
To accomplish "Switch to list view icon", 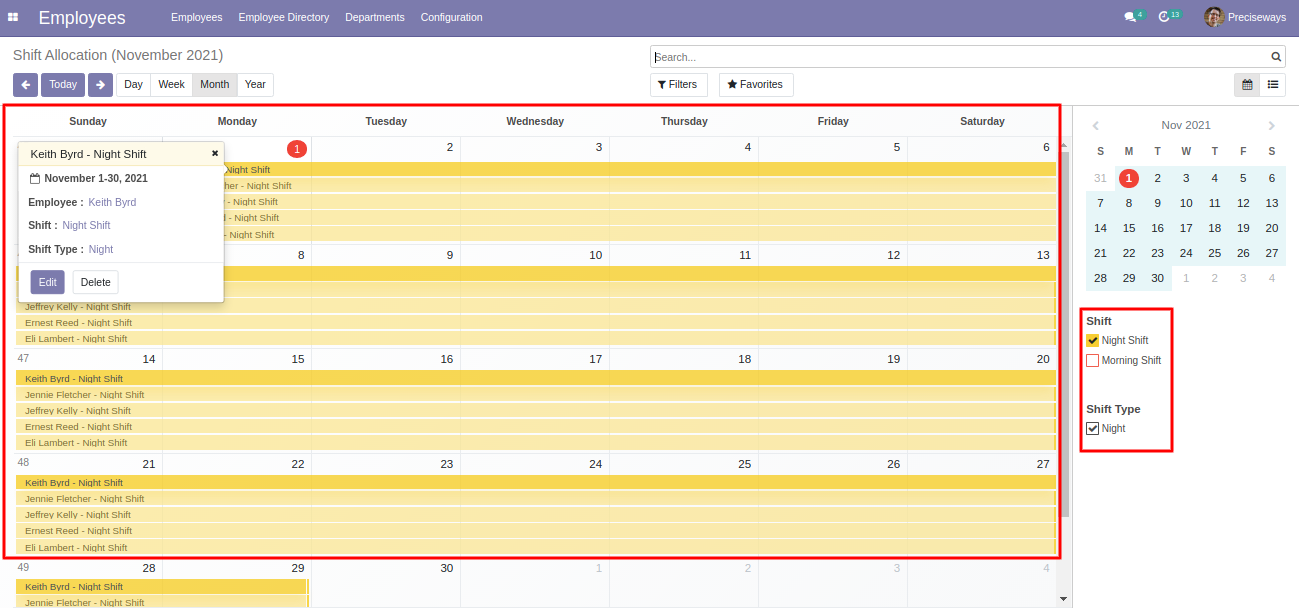I will 1273,85.
